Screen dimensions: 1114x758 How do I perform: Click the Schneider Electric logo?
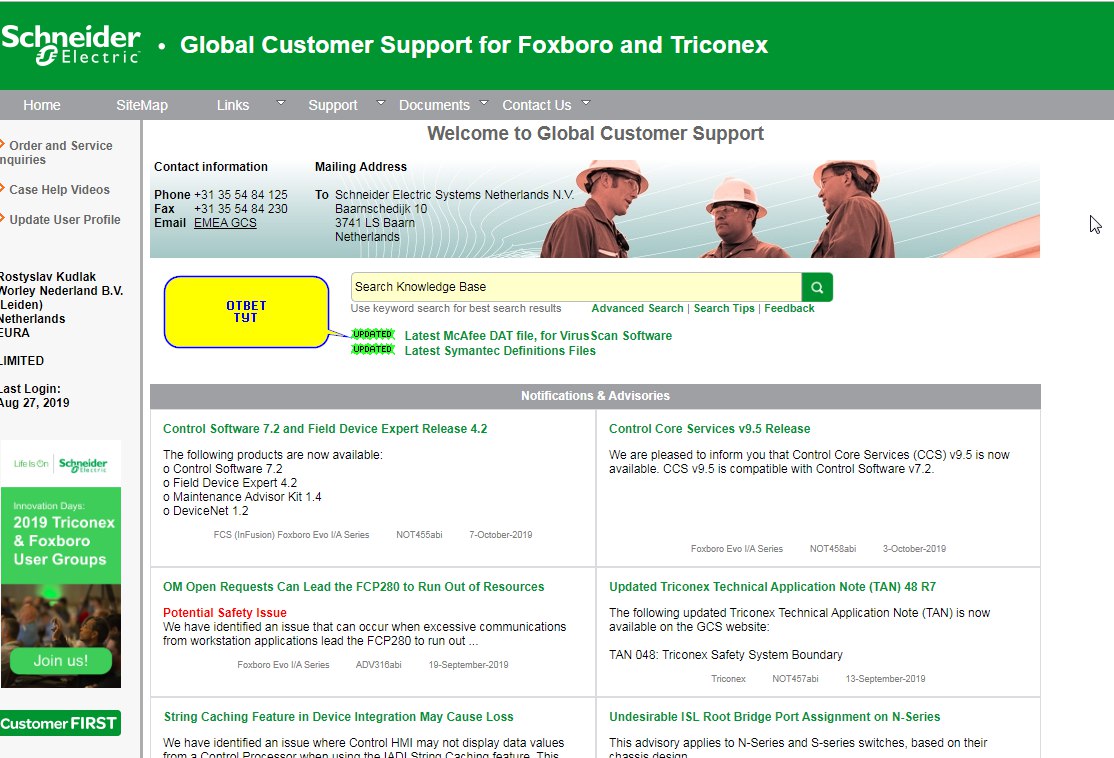tap(70, 45)
